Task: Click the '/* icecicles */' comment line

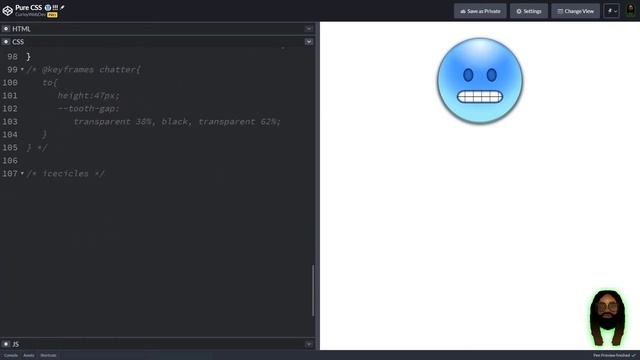Action: click(65, 173)
